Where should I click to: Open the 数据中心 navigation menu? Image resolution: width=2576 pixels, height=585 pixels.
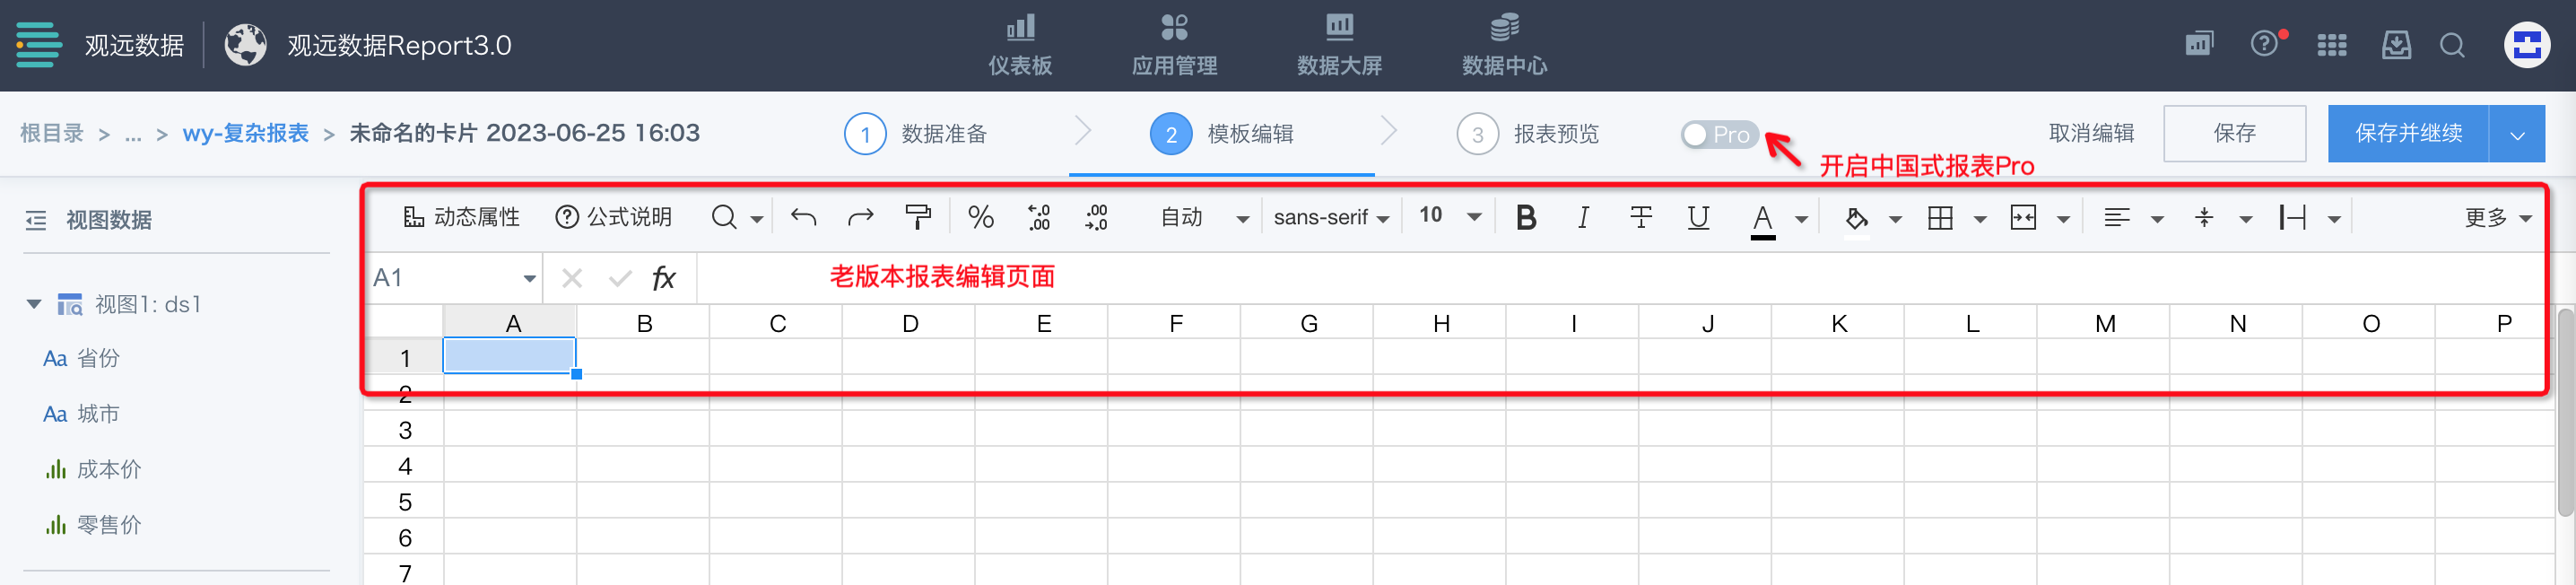[x=1503, y=45]
